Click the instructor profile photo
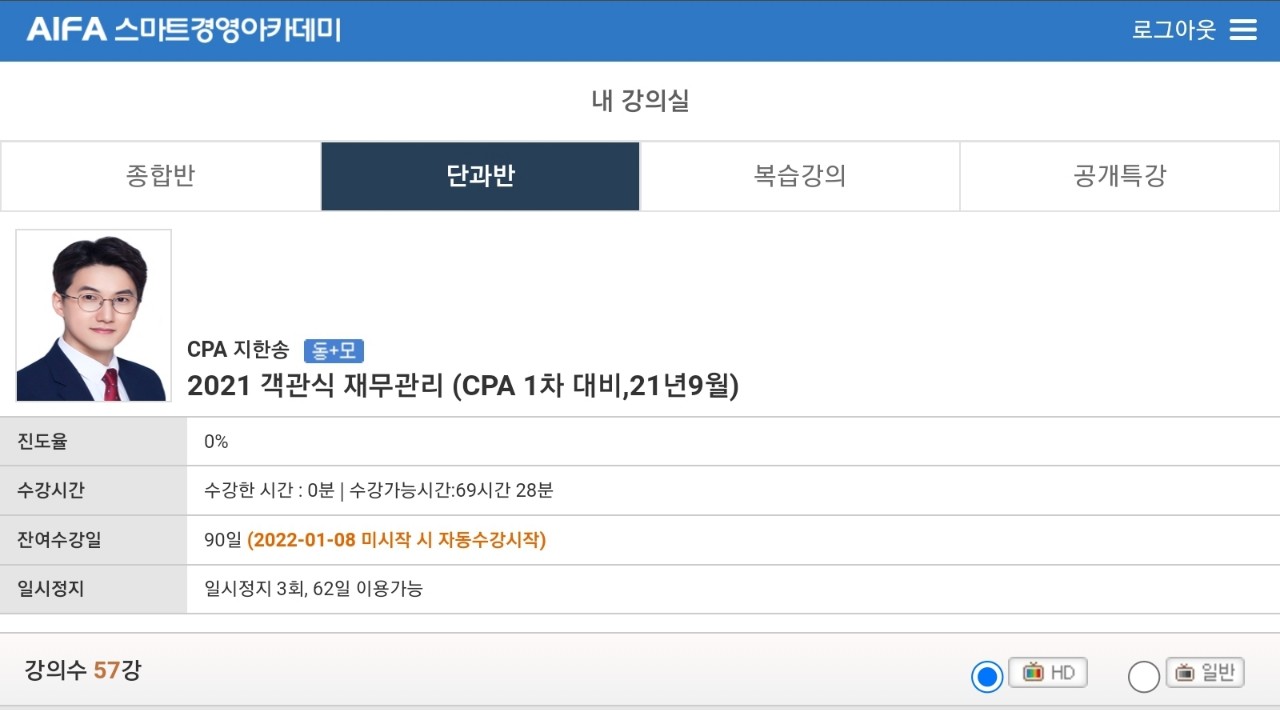1280x710 pixels. point(93,316)
